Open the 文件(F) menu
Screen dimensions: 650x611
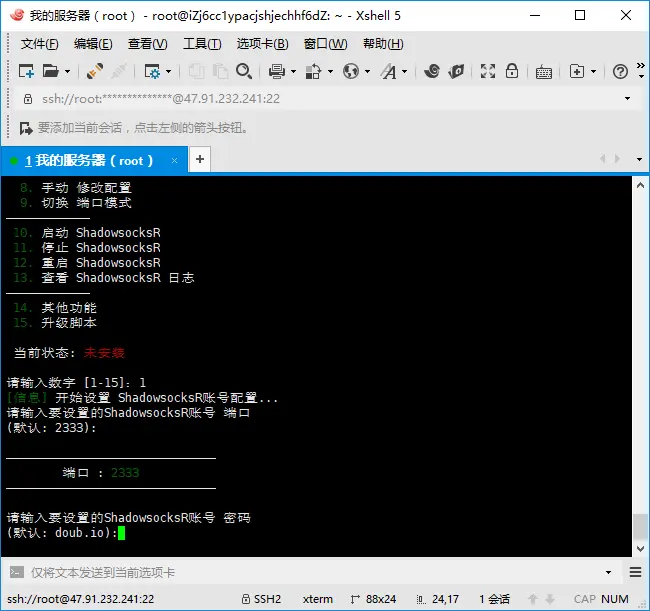click(39, 44)
